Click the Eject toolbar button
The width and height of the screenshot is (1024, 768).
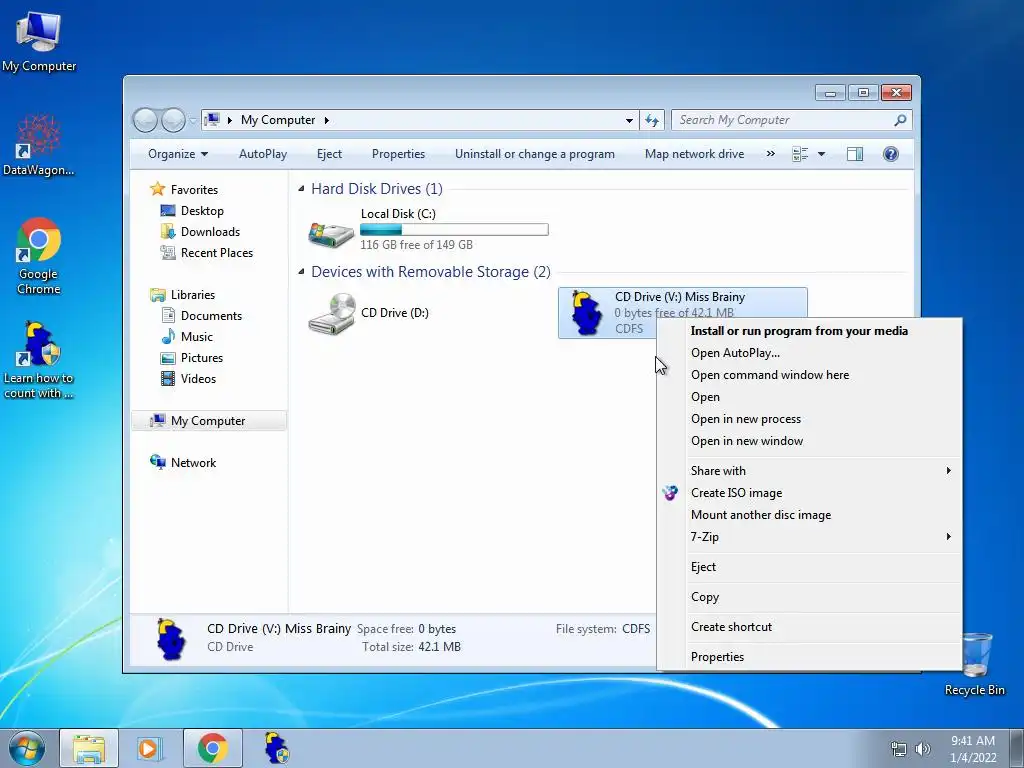pyautogui.click(x=329, y=154)
